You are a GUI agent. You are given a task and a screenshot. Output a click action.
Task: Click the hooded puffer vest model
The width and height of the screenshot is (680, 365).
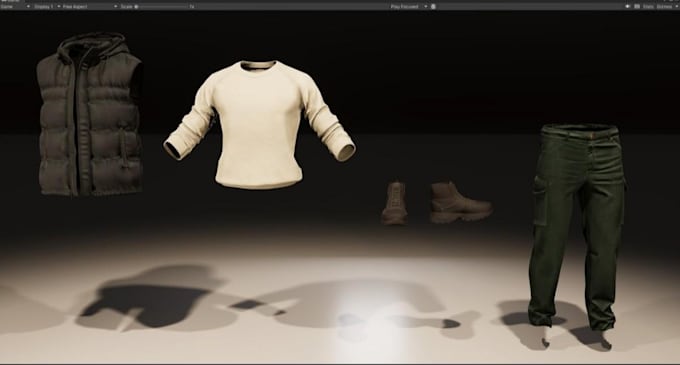coord(90,114)
